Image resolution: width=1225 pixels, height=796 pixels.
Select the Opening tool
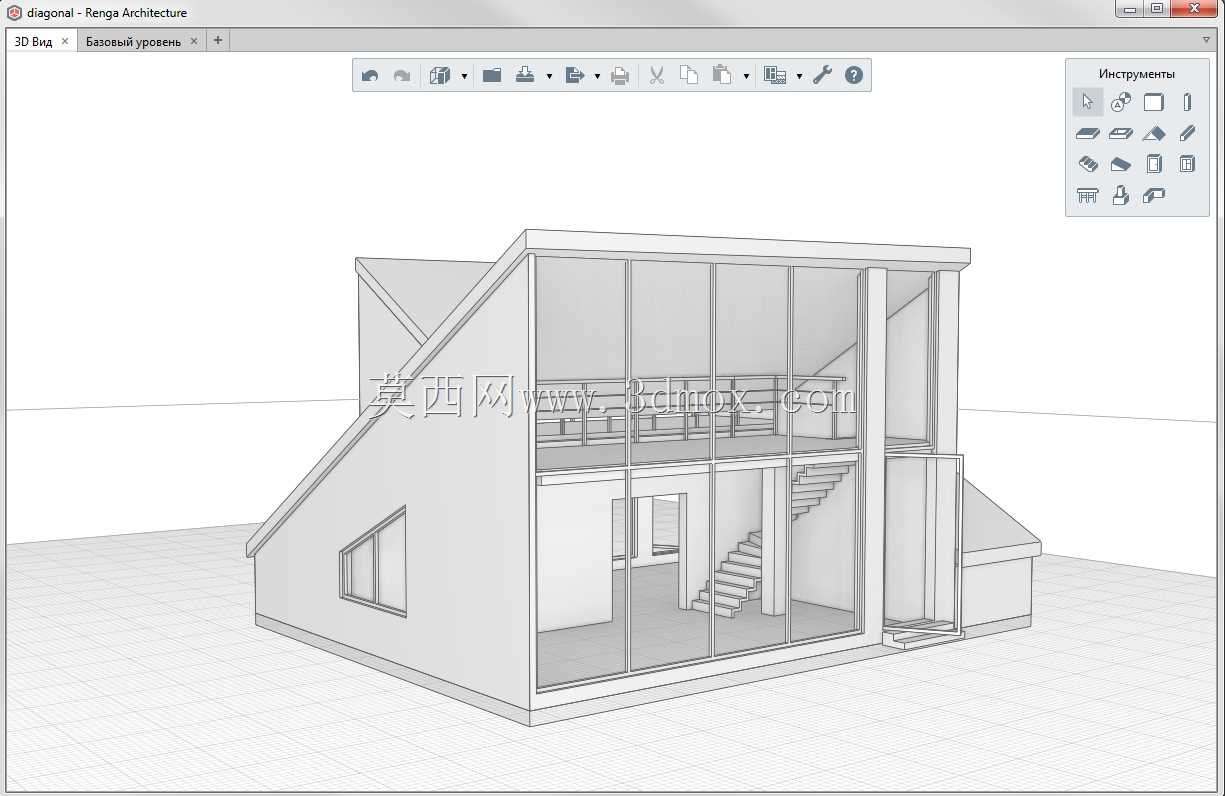pos(1121,133)
